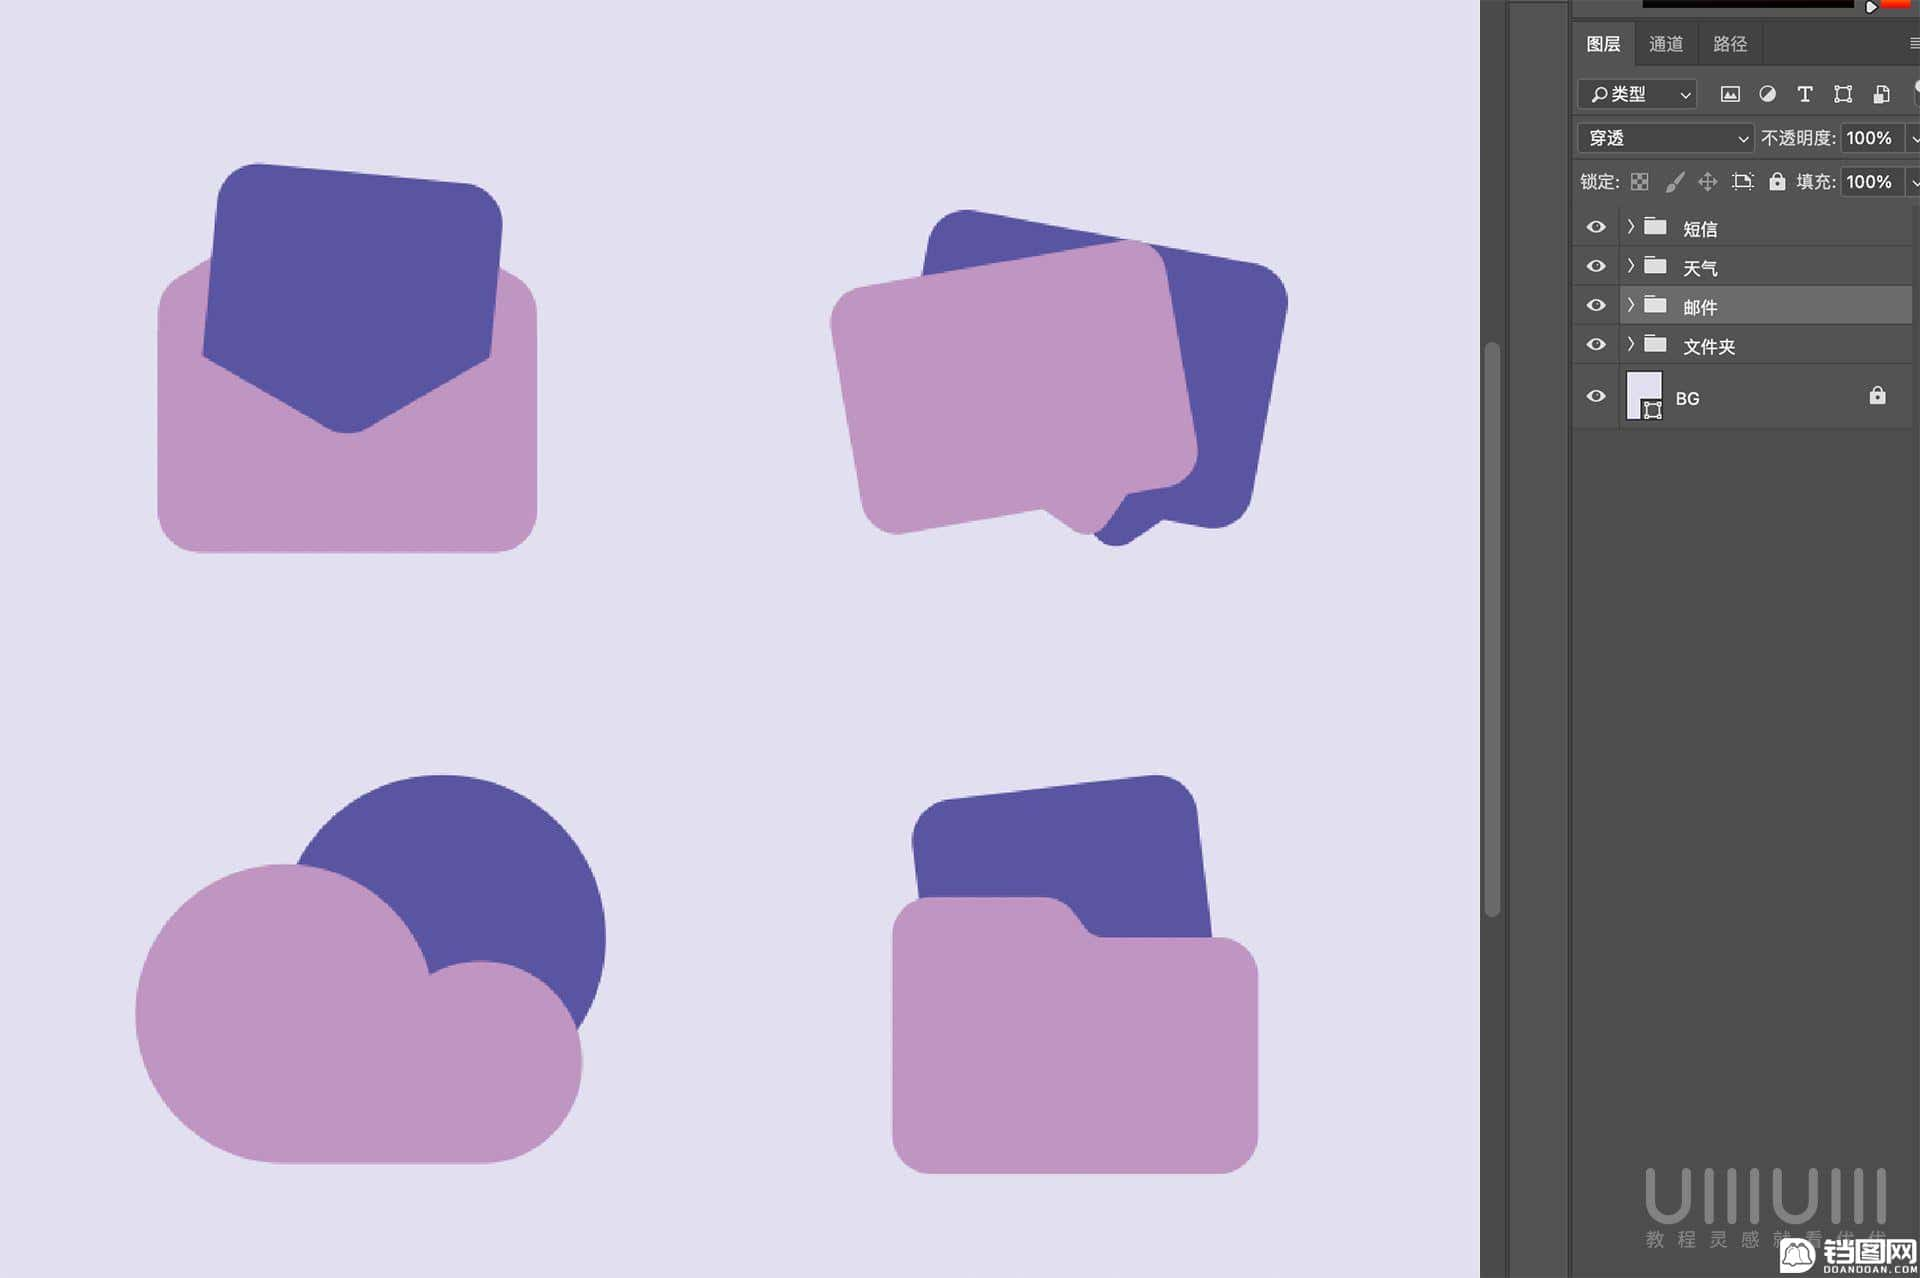
Task: Click the canvas vertical scrollbar
Action: [1492, 630]
